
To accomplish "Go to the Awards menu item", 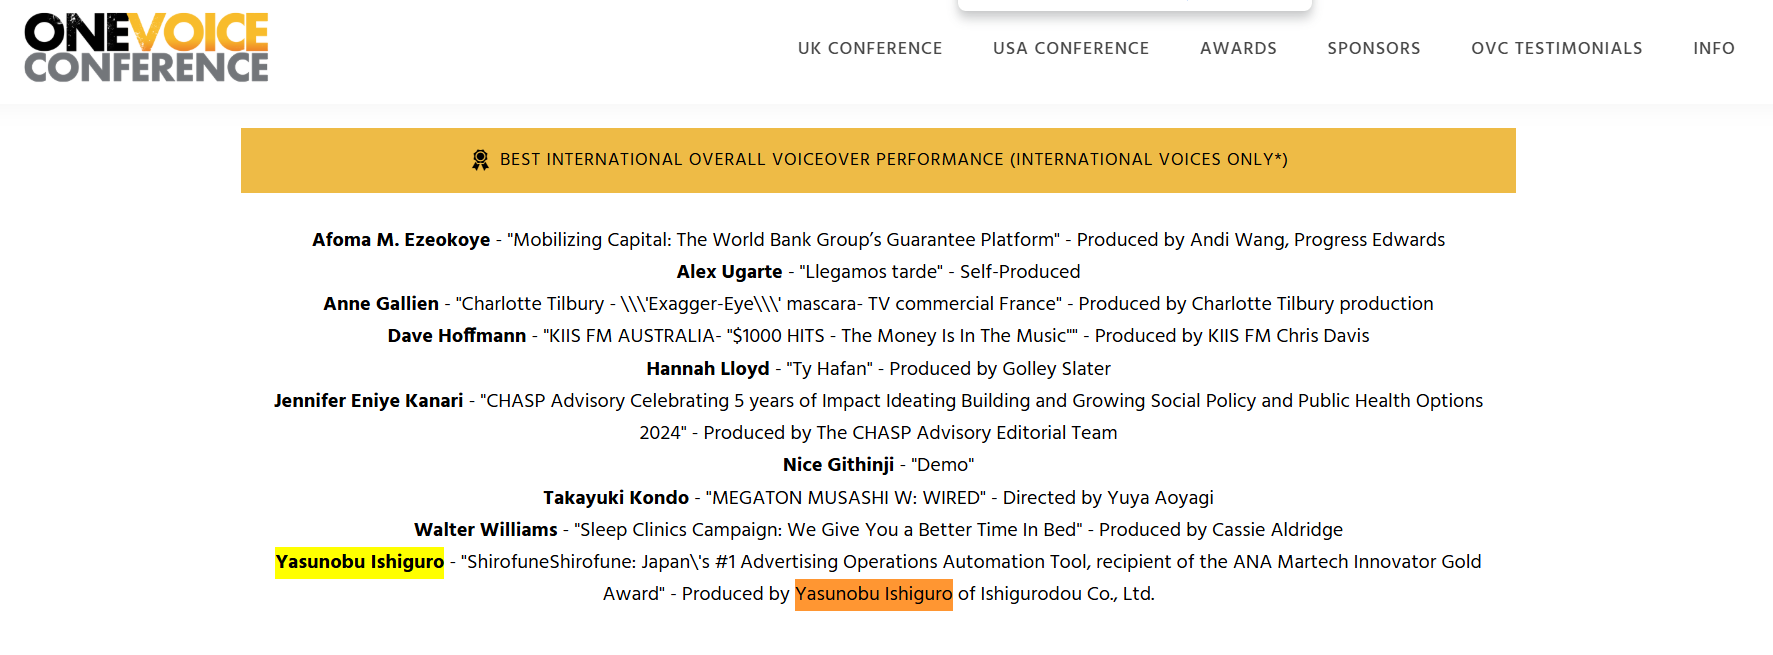I will [x=1238, y=48].
